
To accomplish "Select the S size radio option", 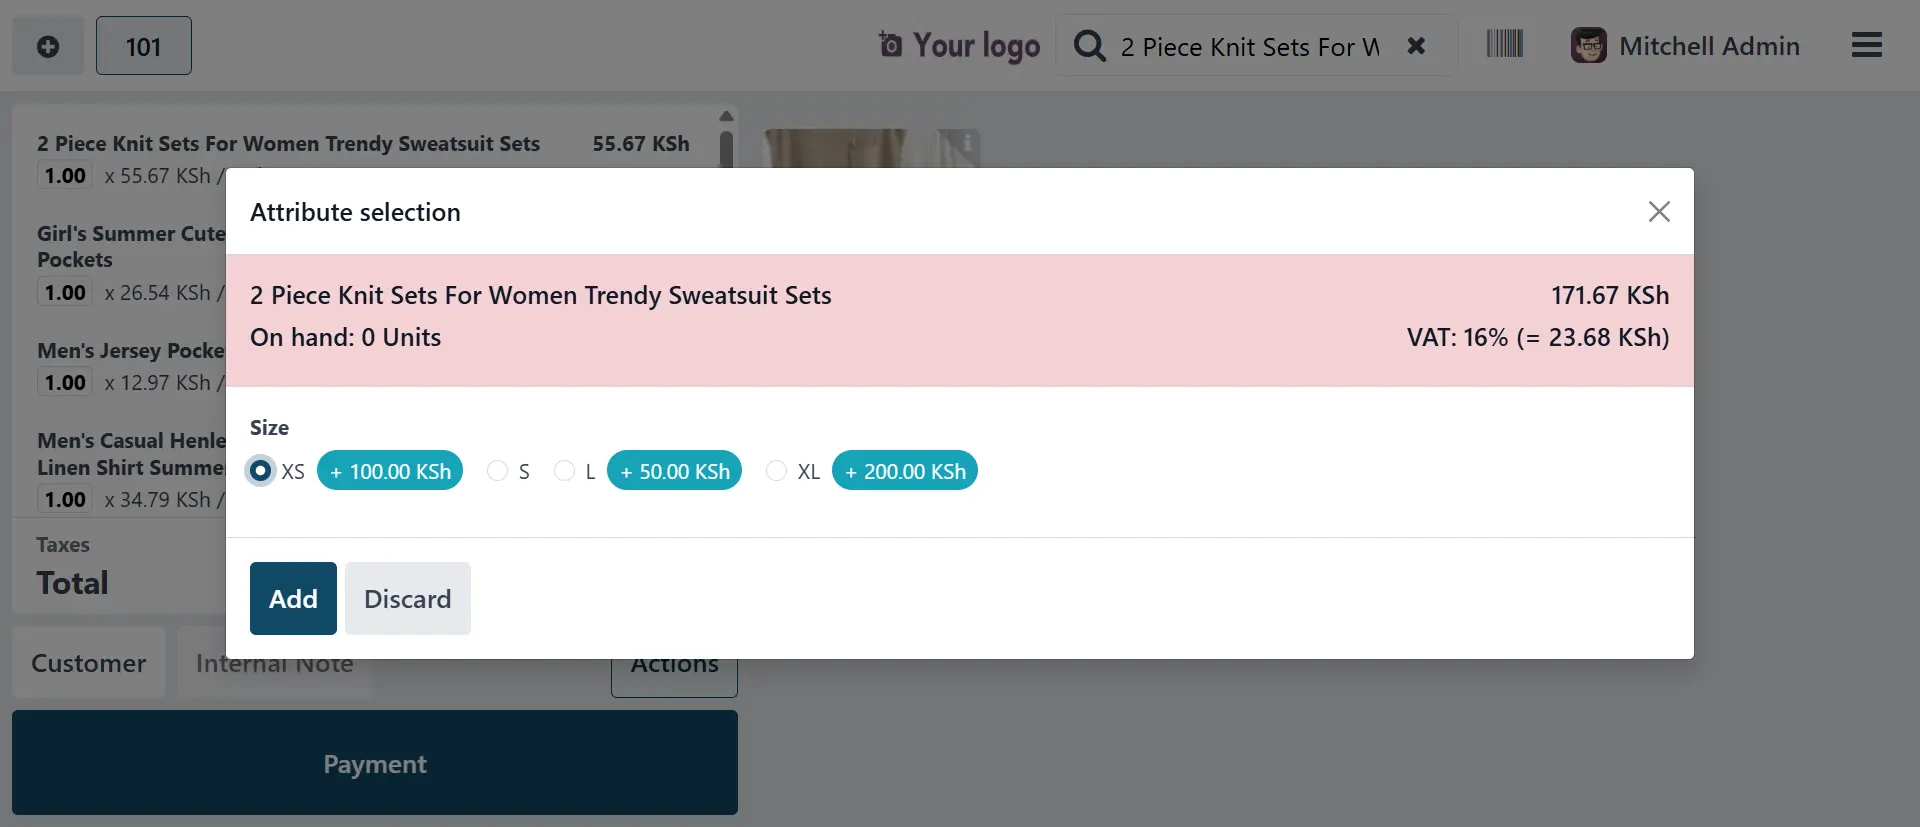I will point(497,471).
